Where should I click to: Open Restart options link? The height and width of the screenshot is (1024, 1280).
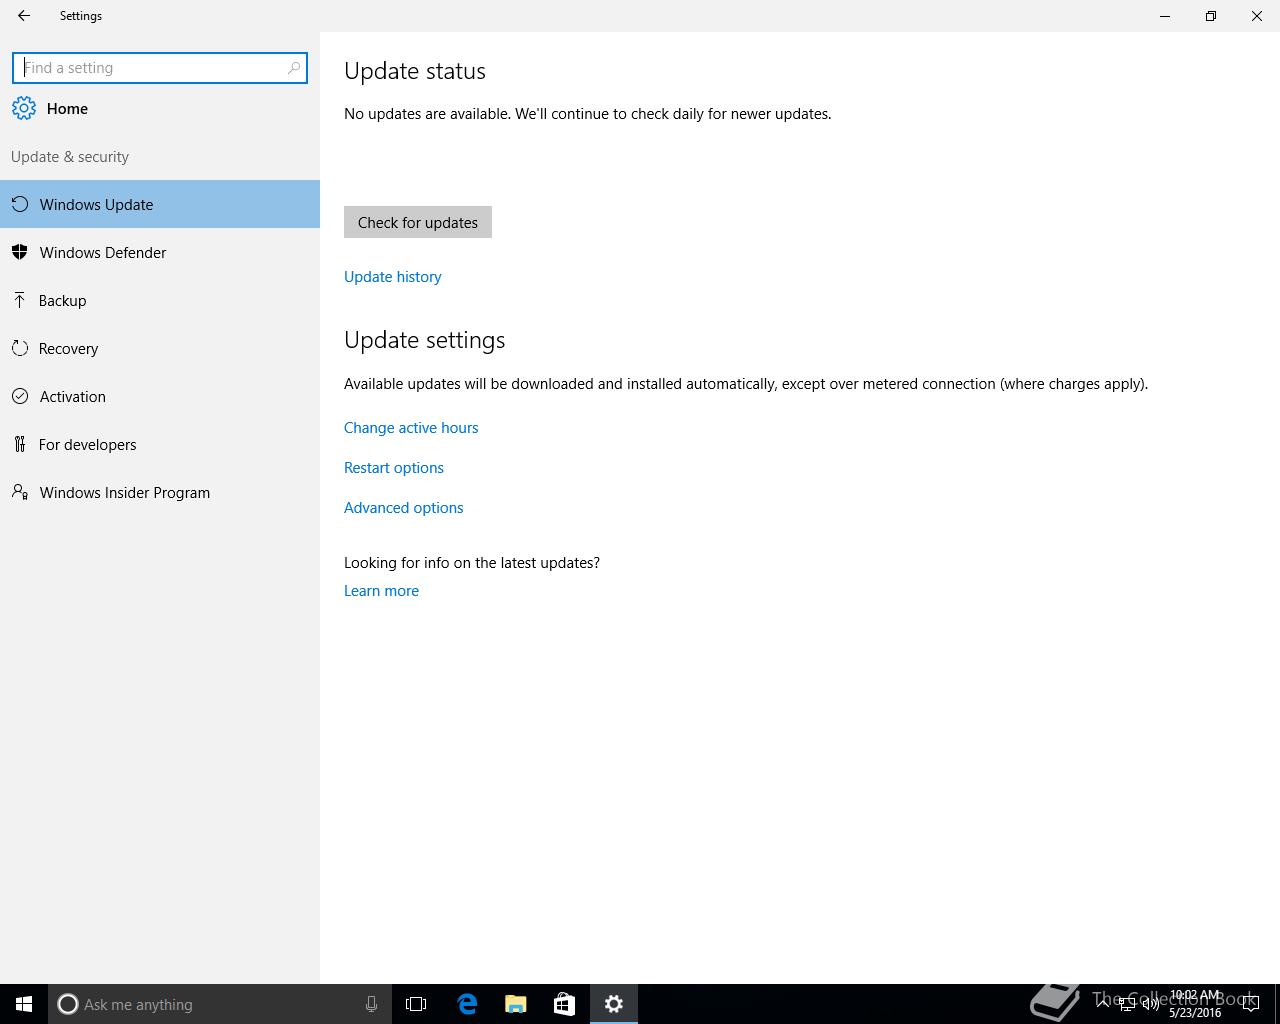click(394, 468)
